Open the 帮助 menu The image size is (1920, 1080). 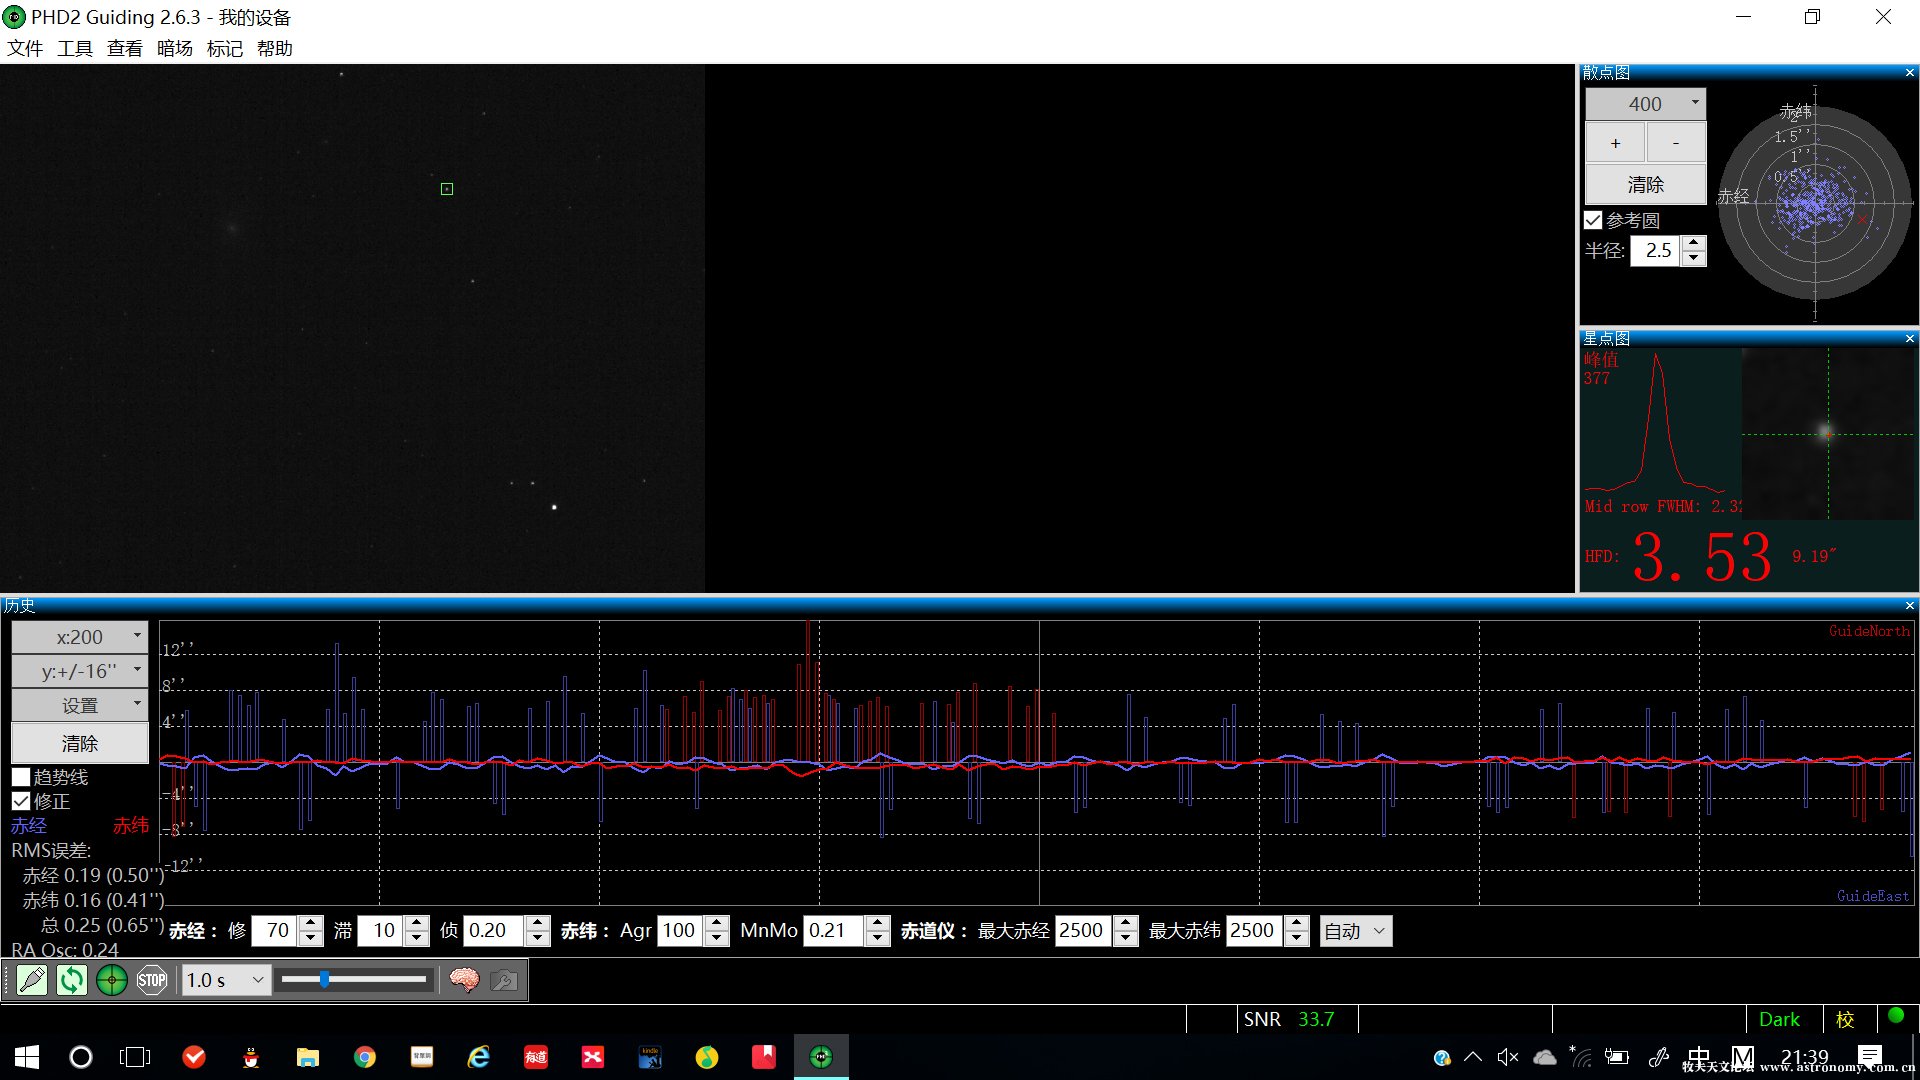pyautogui.click(x=275, y=49)
